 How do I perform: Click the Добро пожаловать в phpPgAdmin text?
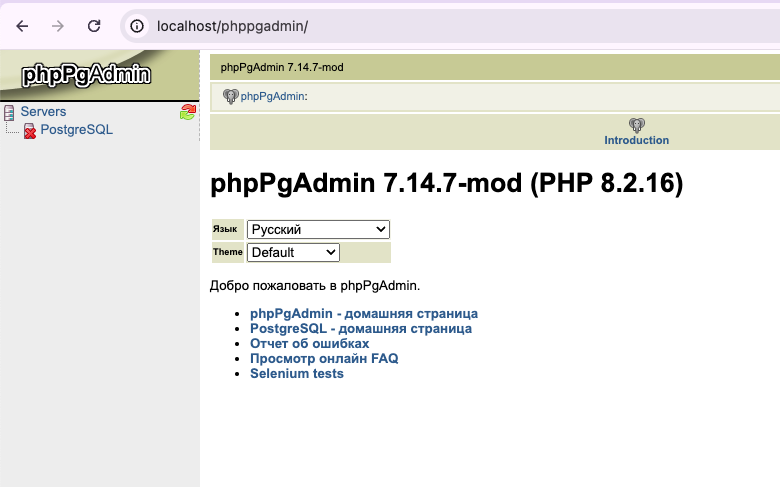coord(315,286)
